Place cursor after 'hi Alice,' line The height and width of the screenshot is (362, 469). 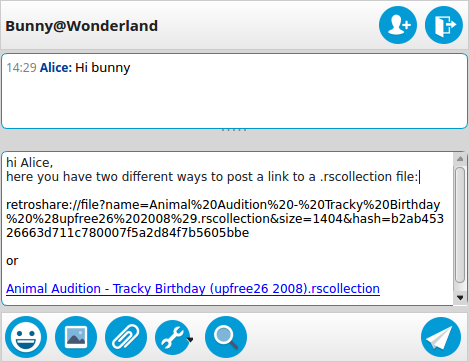[53, 163]
